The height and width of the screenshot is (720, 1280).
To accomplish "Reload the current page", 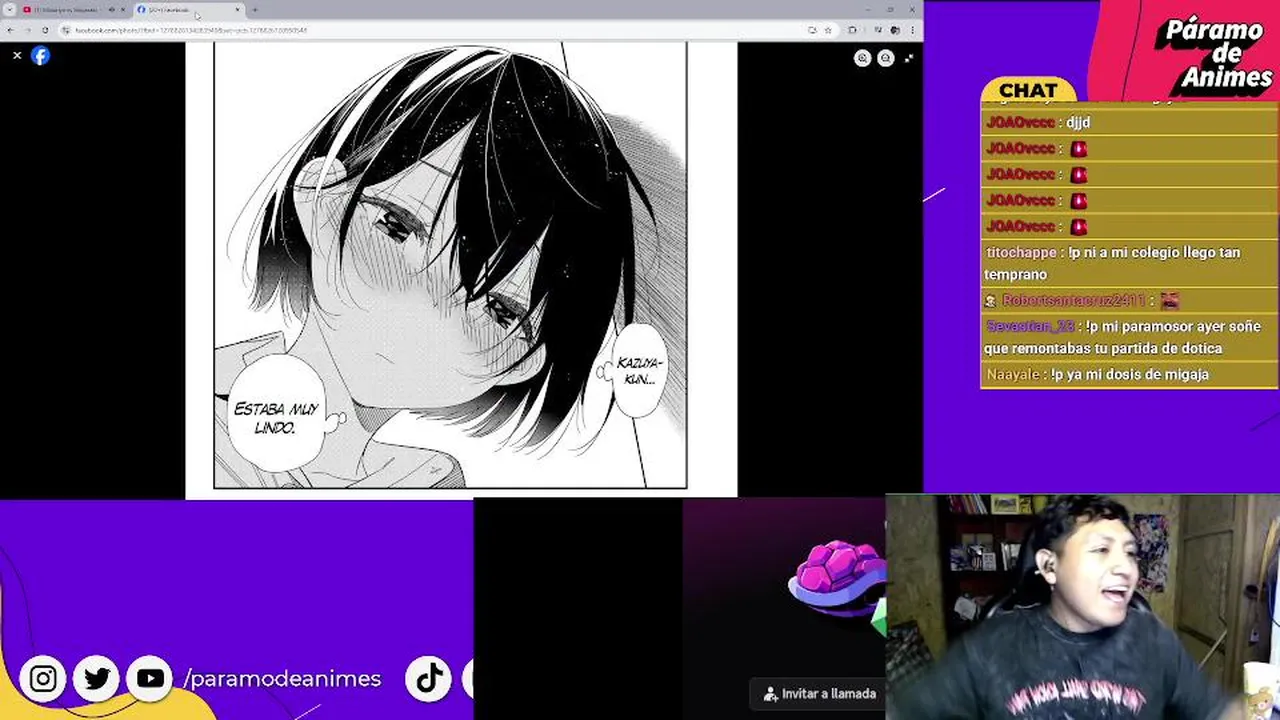I will 45,30.
